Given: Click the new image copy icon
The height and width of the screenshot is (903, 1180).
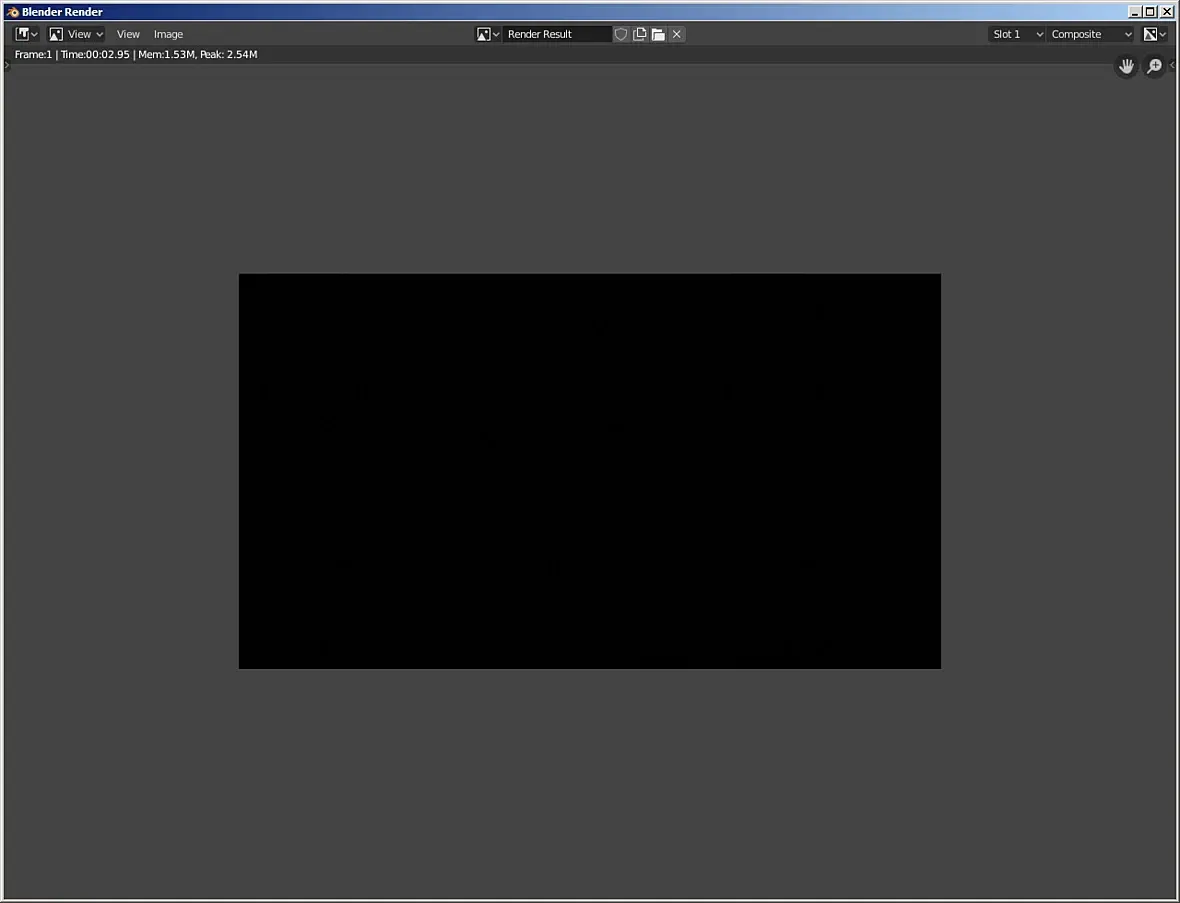Looking at the screenshot, I should tap(640, 35).
